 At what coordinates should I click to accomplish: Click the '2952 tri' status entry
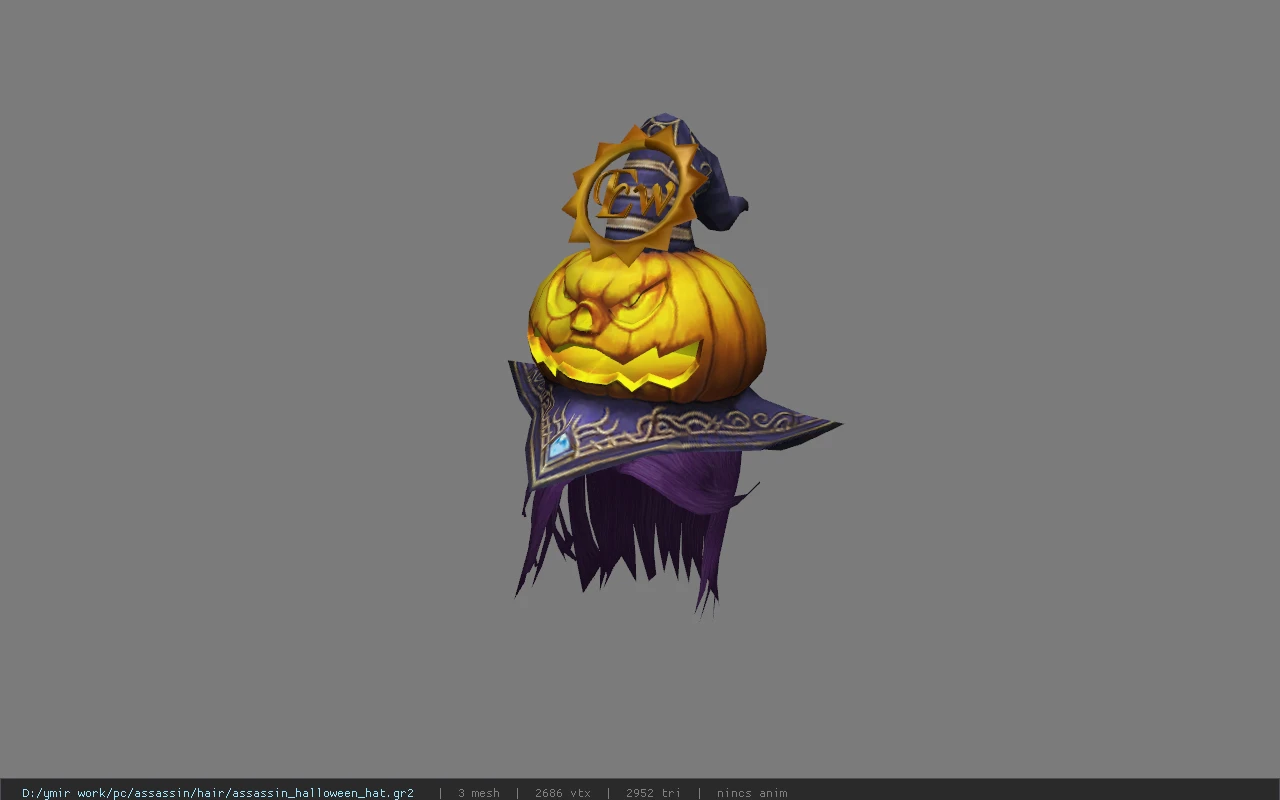tap(653, 793)
